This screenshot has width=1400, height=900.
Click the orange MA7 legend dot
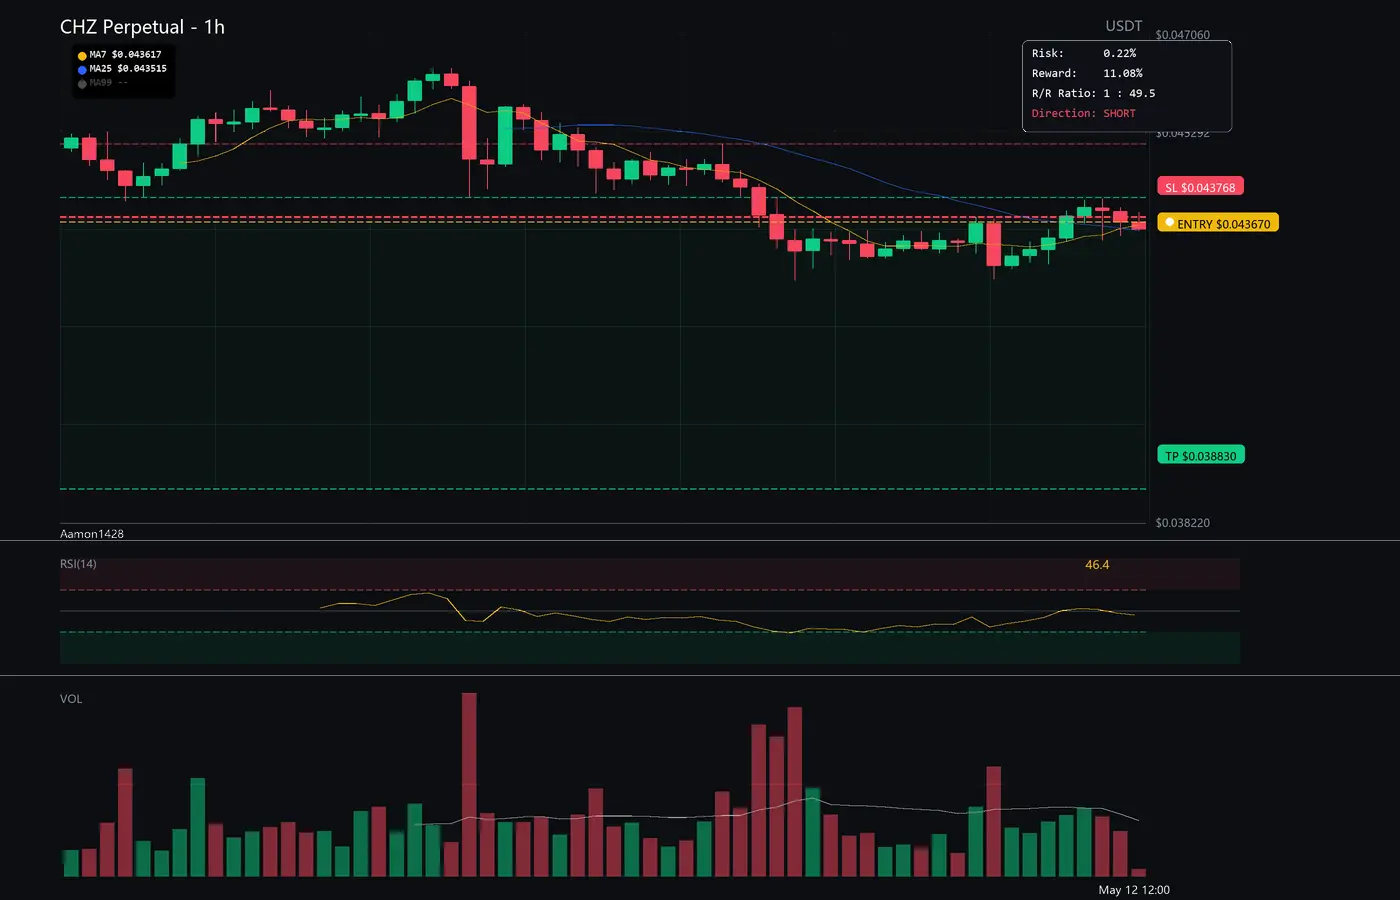82,56
